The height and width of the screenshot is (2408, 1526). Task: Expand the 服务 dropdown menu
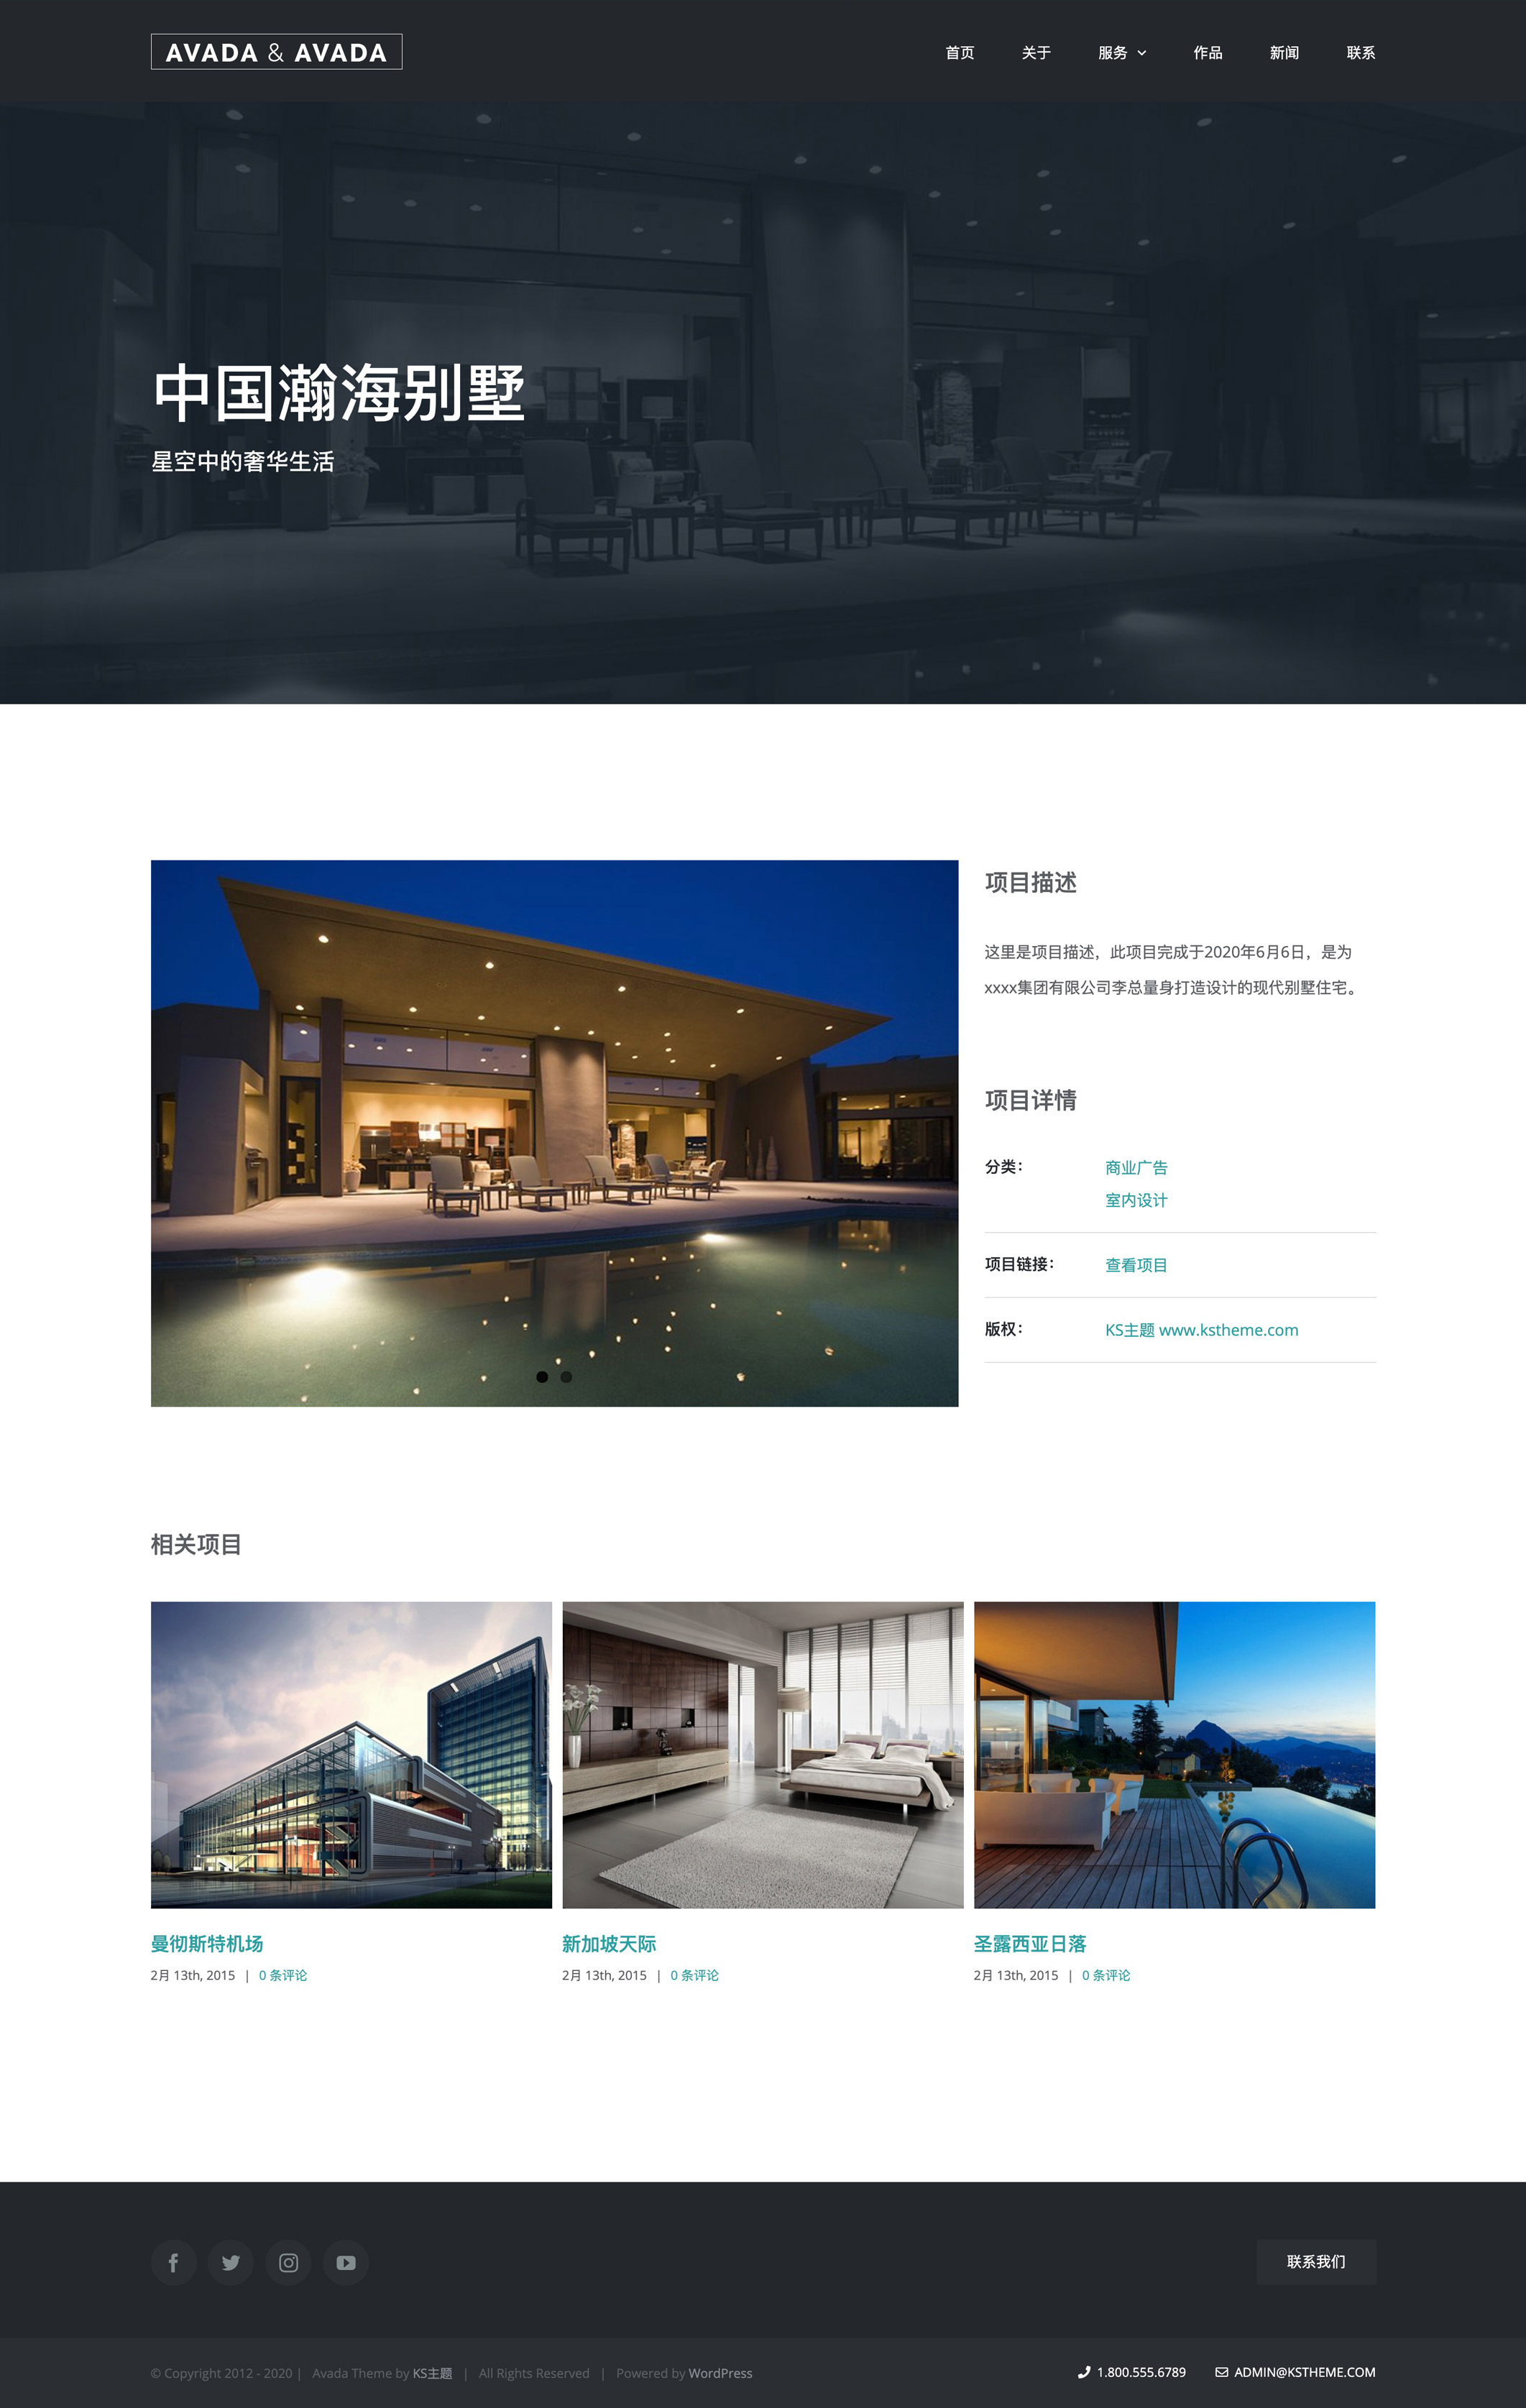click(1122, 51)
